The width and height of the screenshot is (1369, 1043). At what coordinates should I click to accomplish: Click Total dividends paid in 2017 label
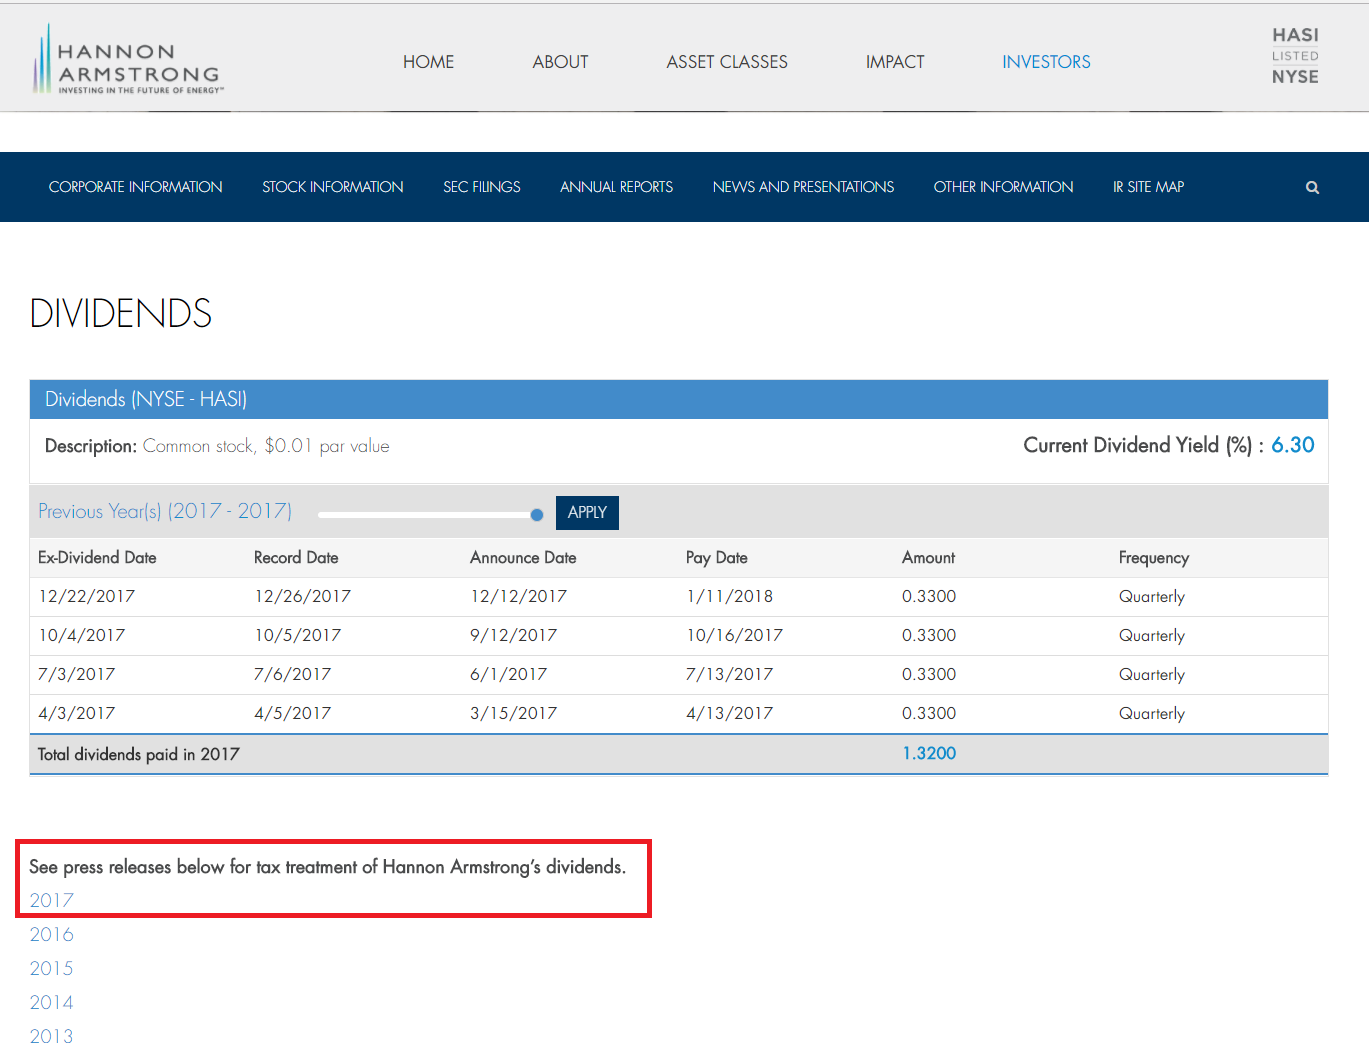tap(139, 755)
